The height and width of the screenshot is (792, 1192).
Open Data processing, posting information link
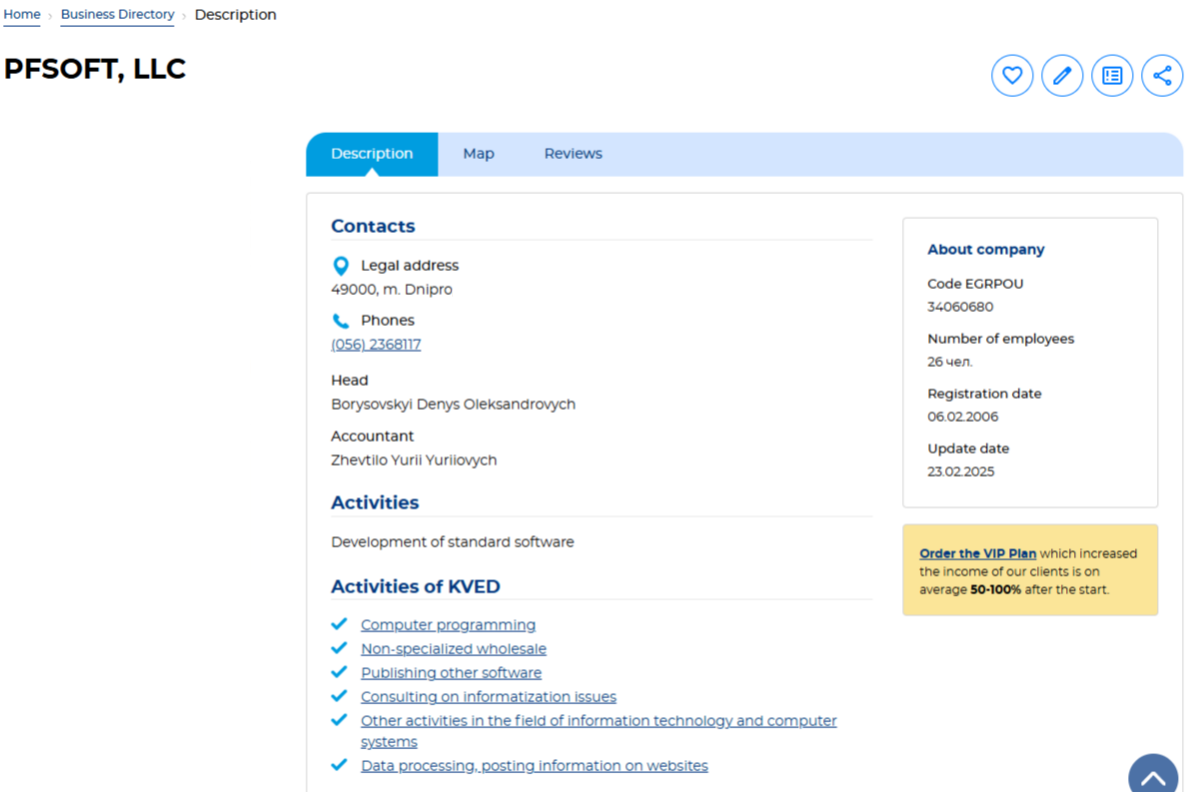pos(534,765)
